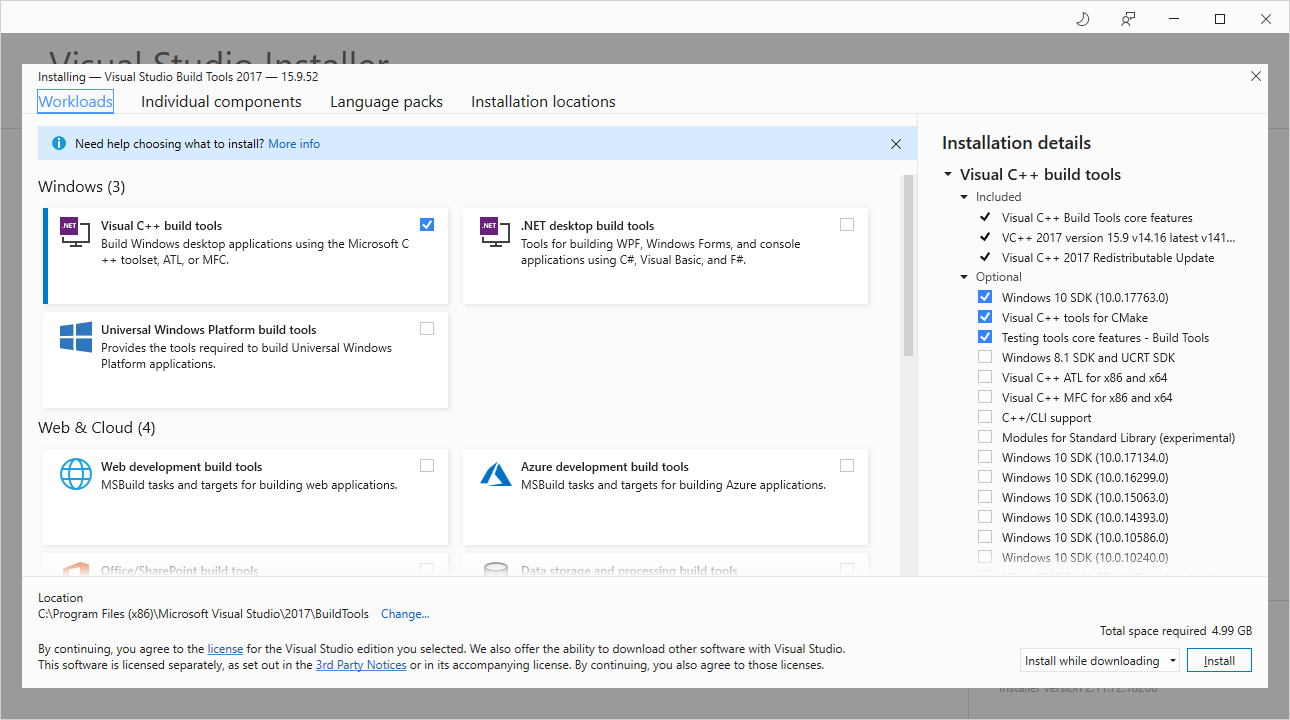The width and height of the screenshot is (1290, 720).
Task: Check Windows 10 SDK (10.0.16299.0)
Action: pyautogui.click(x=985, y=477)
